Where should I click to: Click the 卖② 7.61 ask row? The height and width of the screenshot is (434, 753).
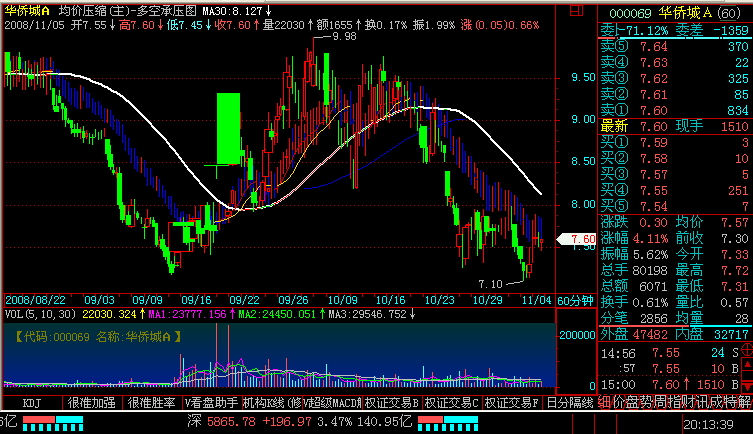(x=674, y=94)
